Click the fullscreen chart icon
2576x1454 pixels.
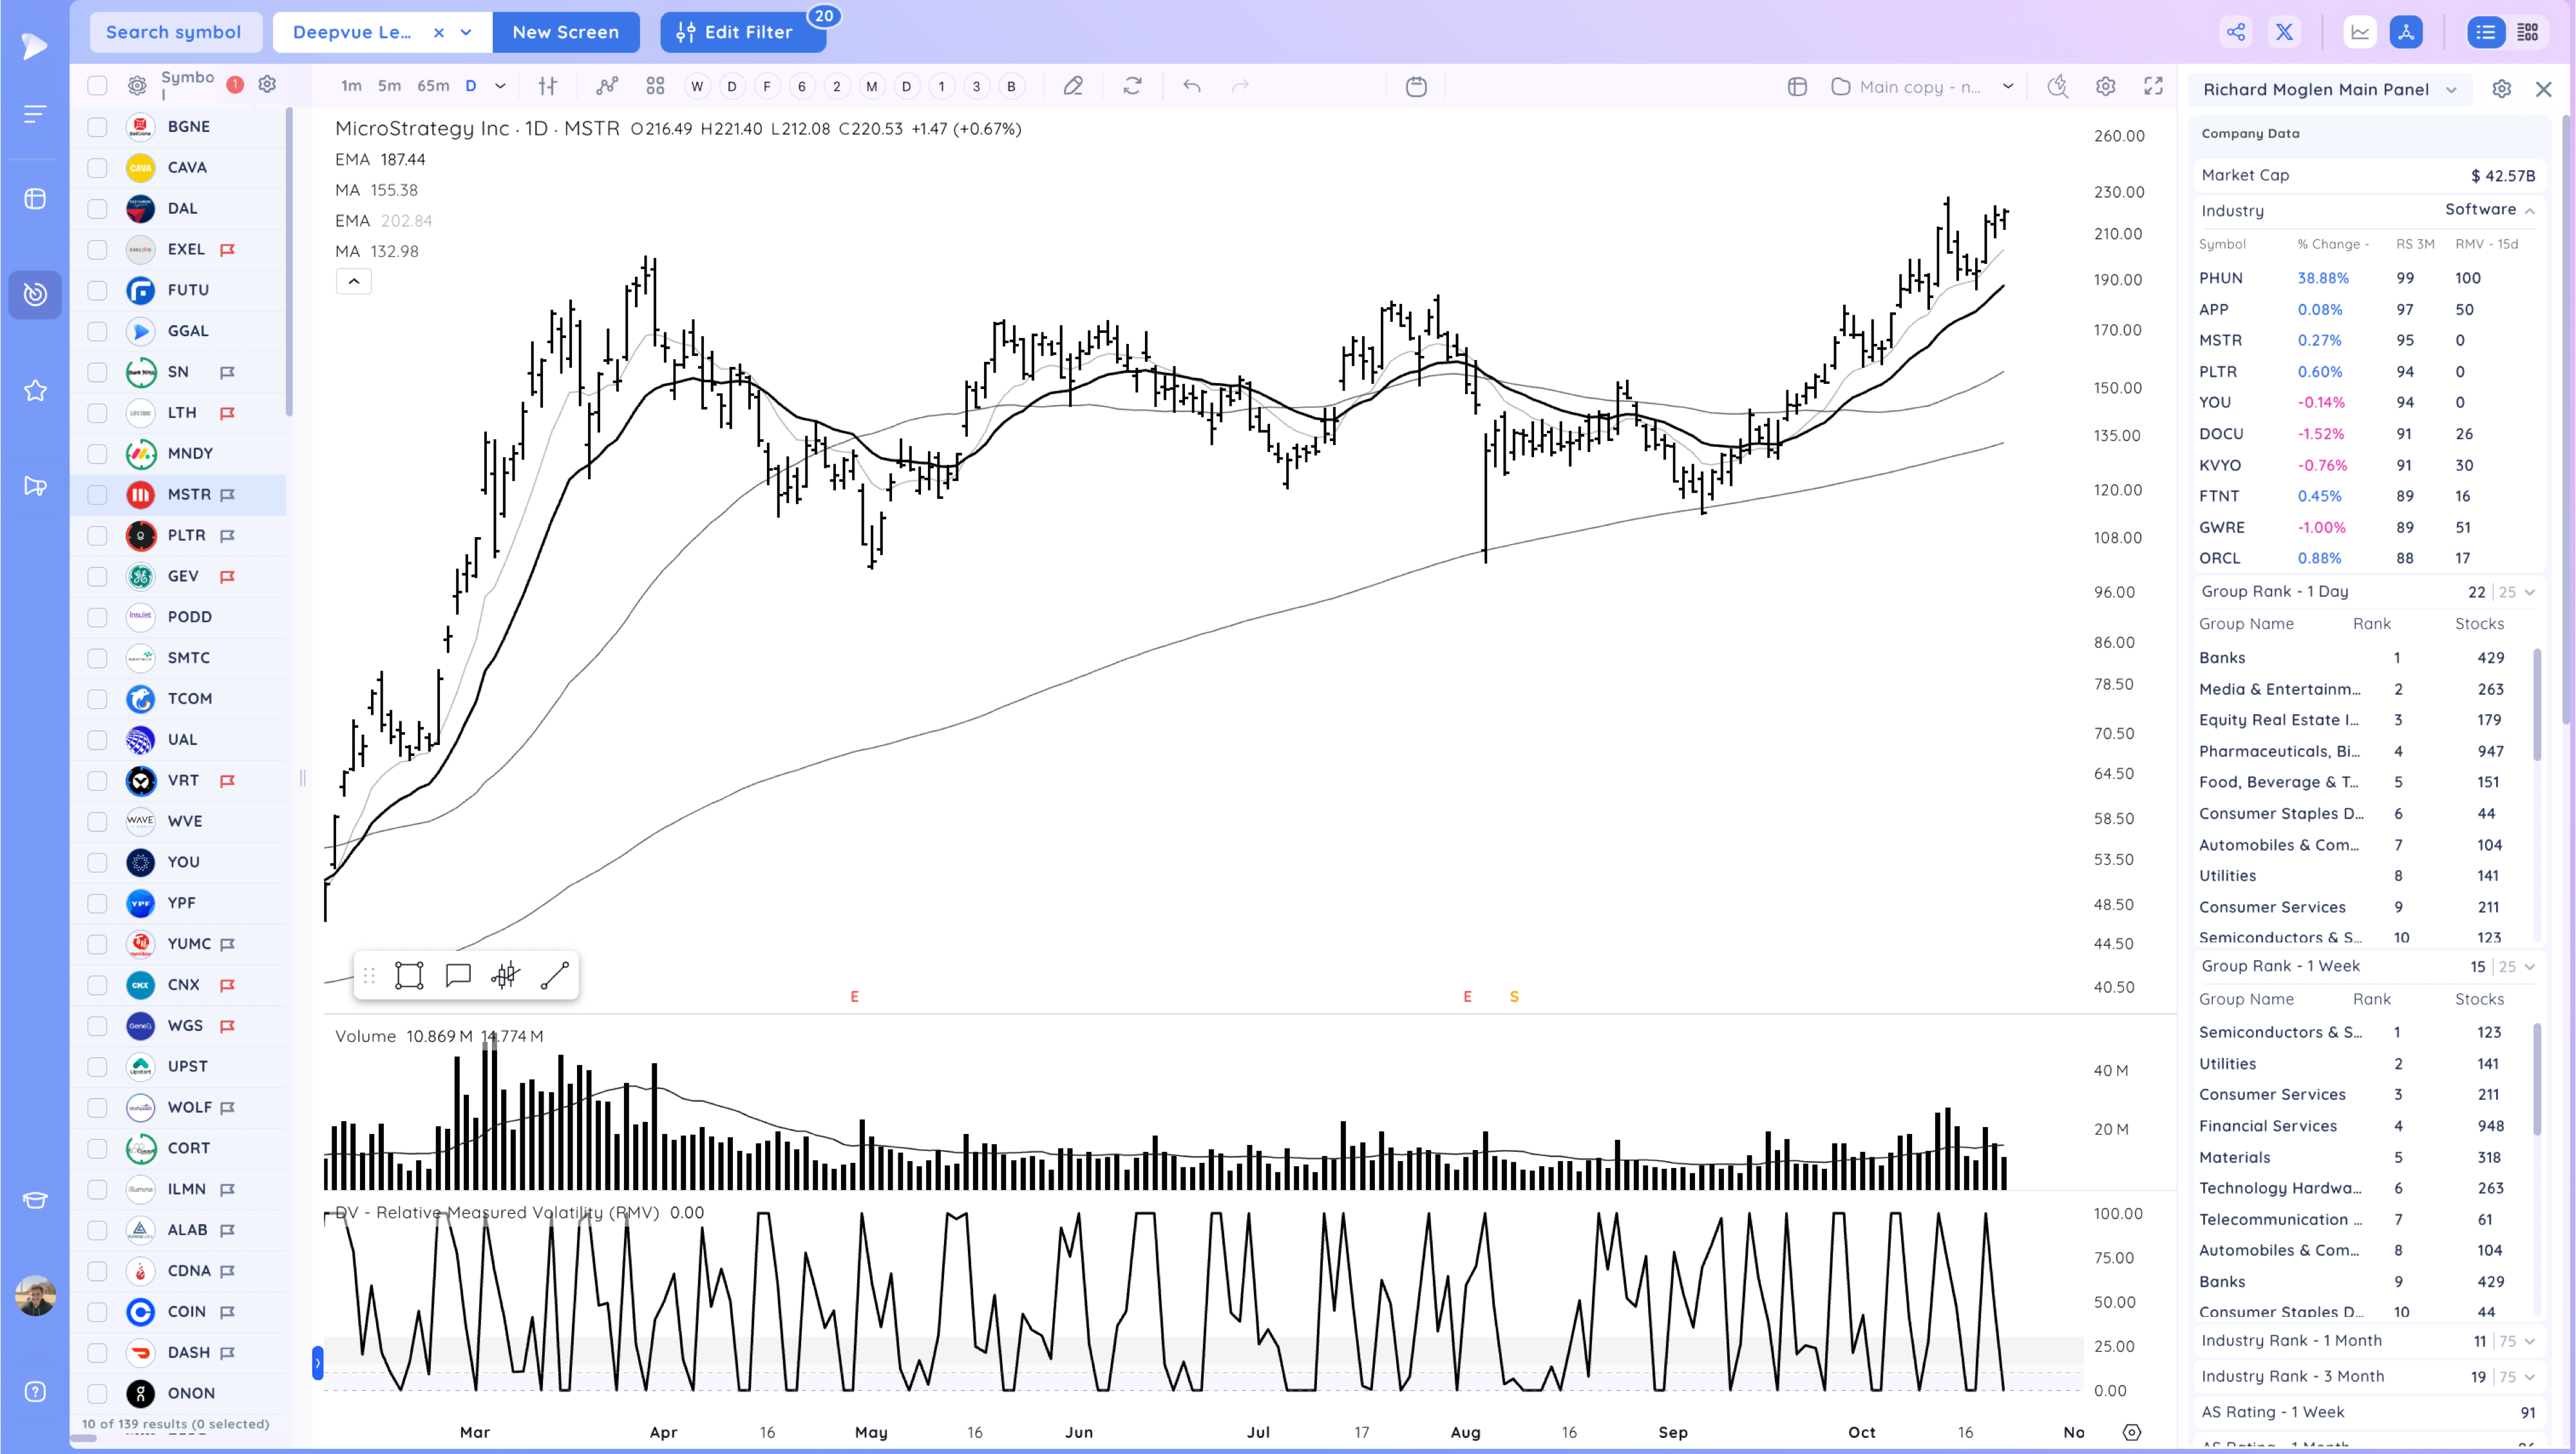pyautogui.click(x=2153, y=86)
